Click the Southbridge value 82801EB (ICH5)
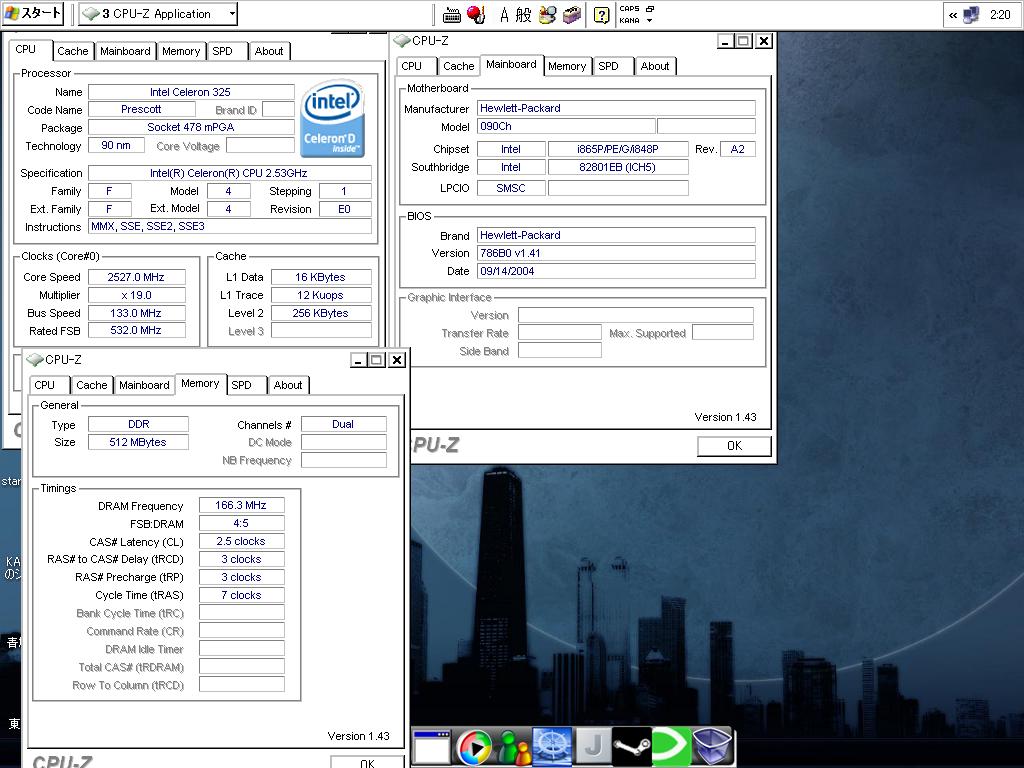 618,167
